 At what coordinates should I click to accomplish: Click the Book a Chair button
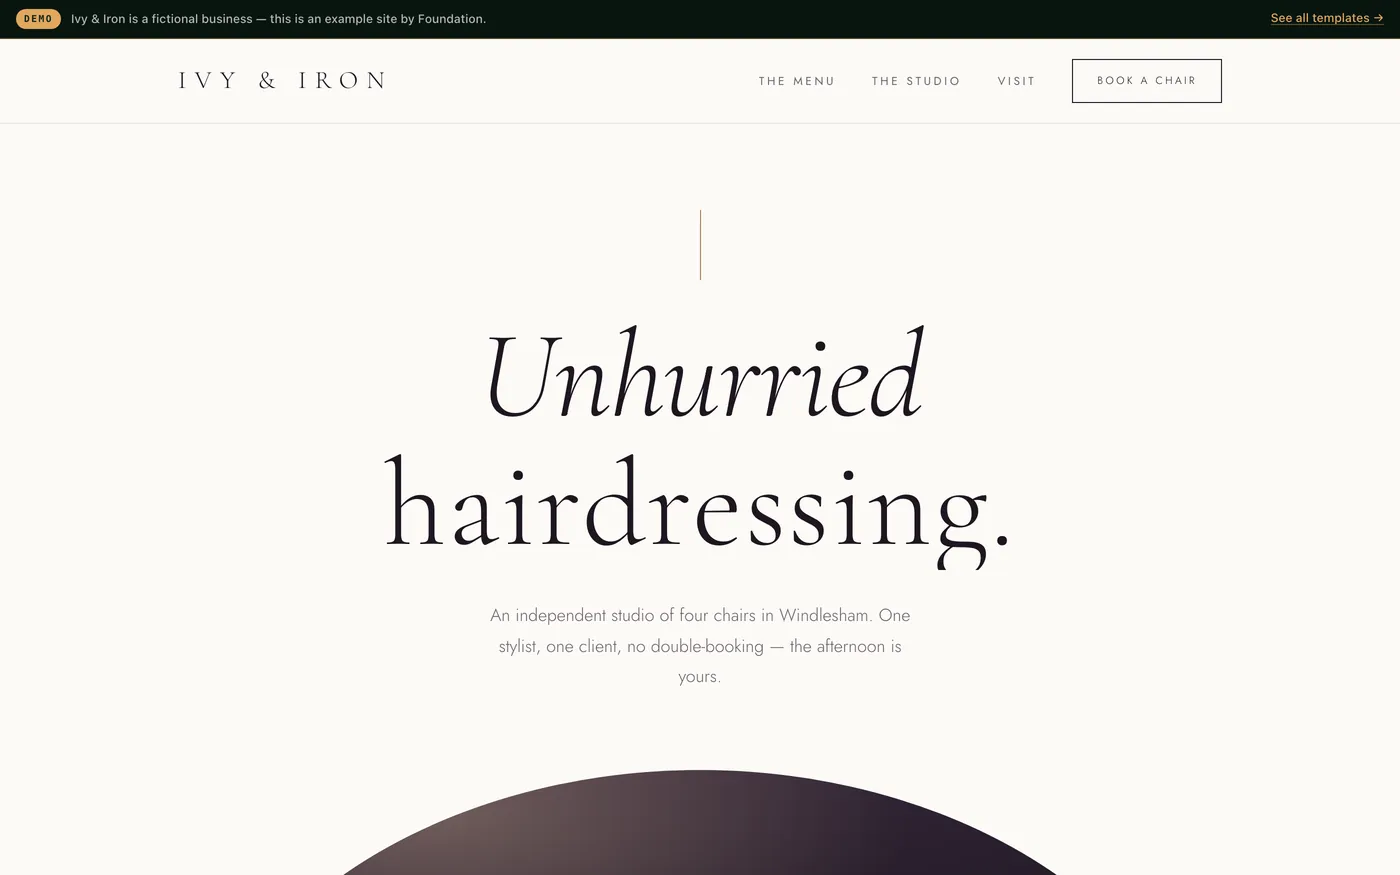(1146, 81)
